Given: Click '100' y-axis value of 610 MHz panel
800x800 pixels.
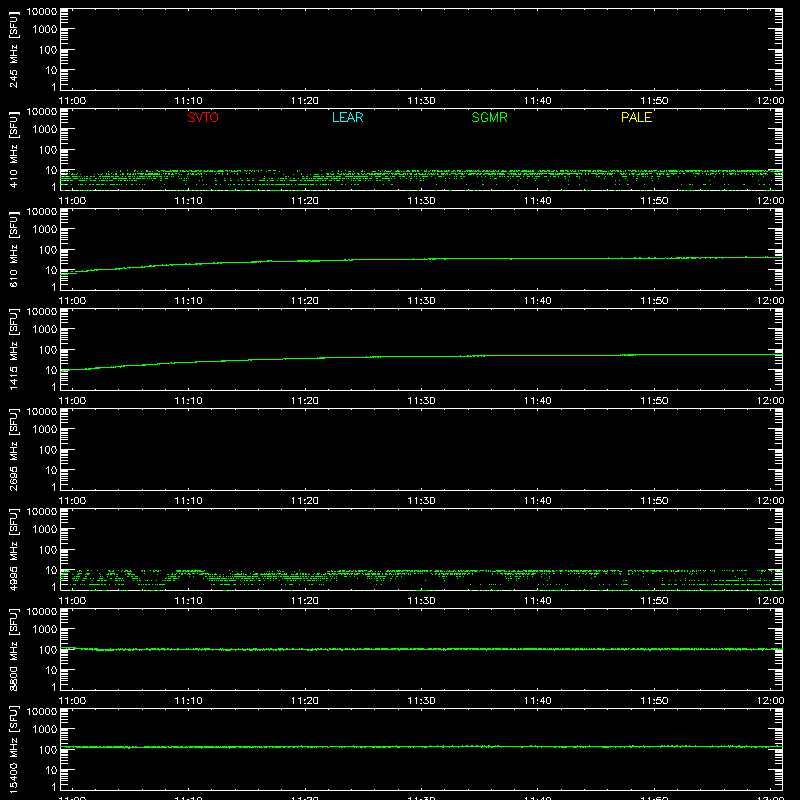Looking at the screenshot, I should pyautogui.click(x=48, y=250).
